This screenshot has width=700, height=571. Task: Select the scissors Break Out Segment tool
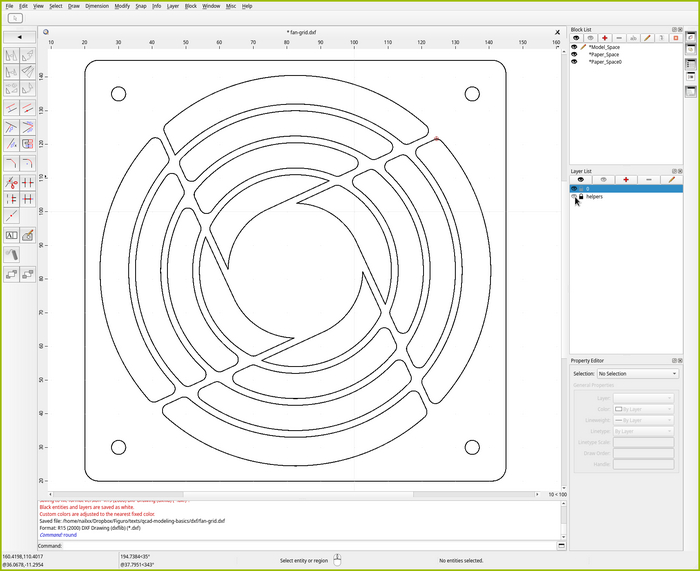pos(11,183)
